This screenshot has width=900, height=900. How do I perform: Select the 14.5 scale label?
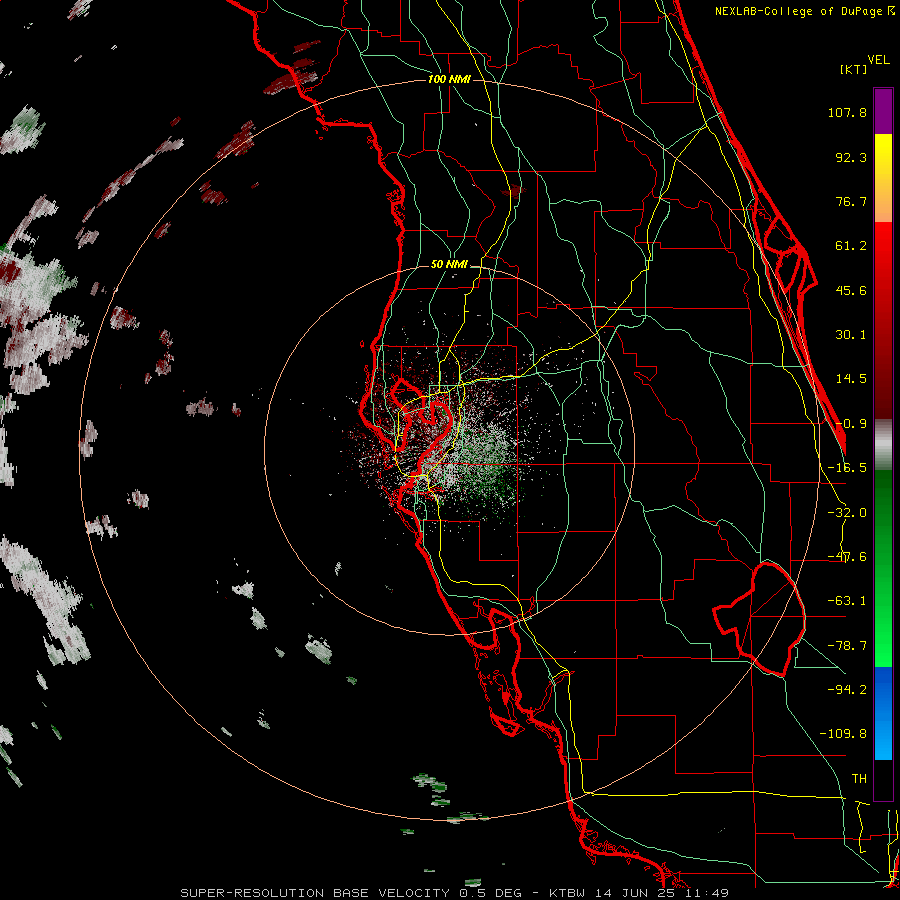[x=851, y=379]
